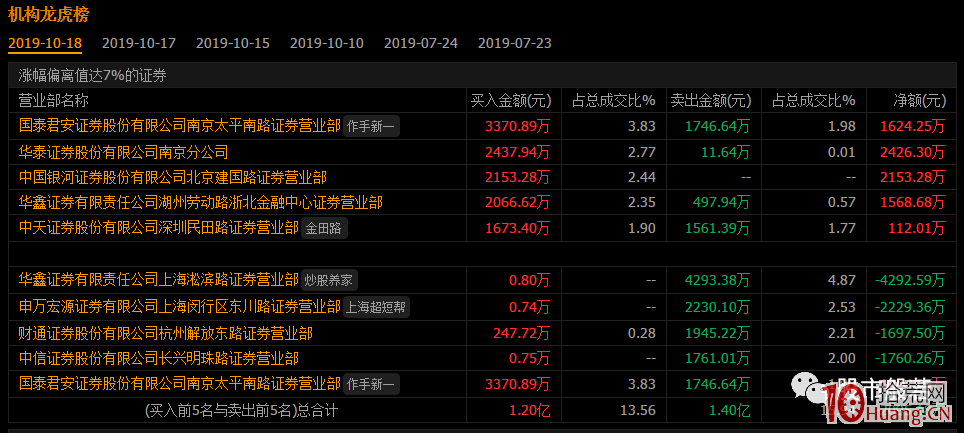Open 中信证券长兴明珠路 branch link
The width and height of the screenshot is (964, 433).
pos(159,358)
